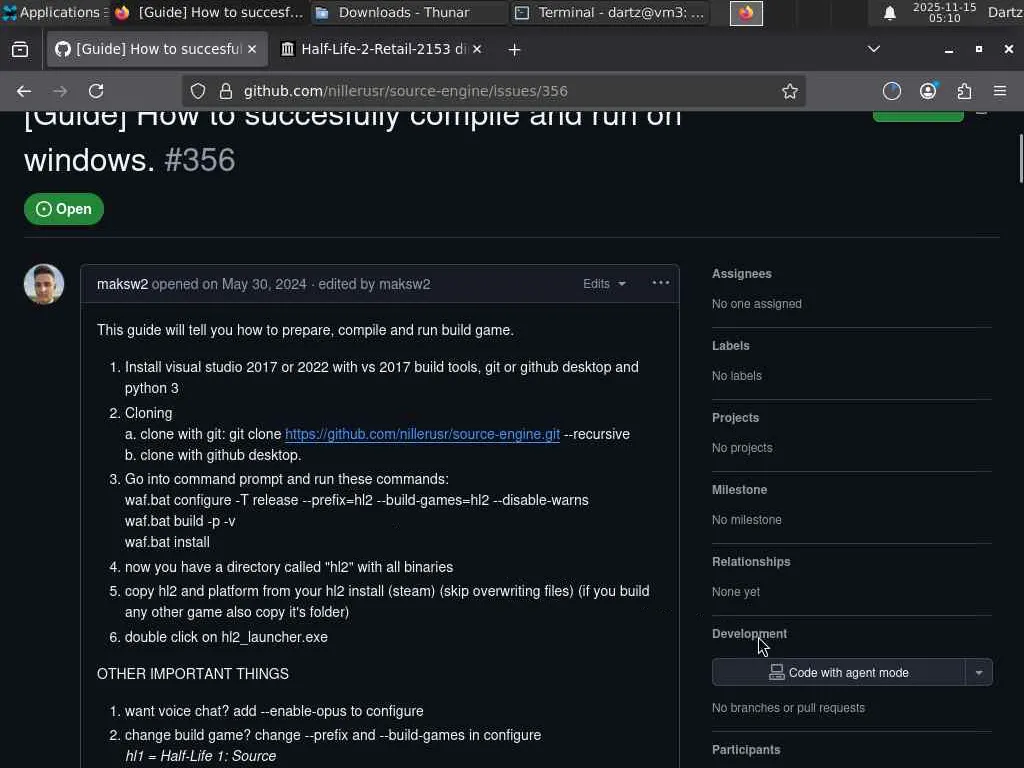
Task: Switch to Downloads - Thunar window
Action: (408, 12)
